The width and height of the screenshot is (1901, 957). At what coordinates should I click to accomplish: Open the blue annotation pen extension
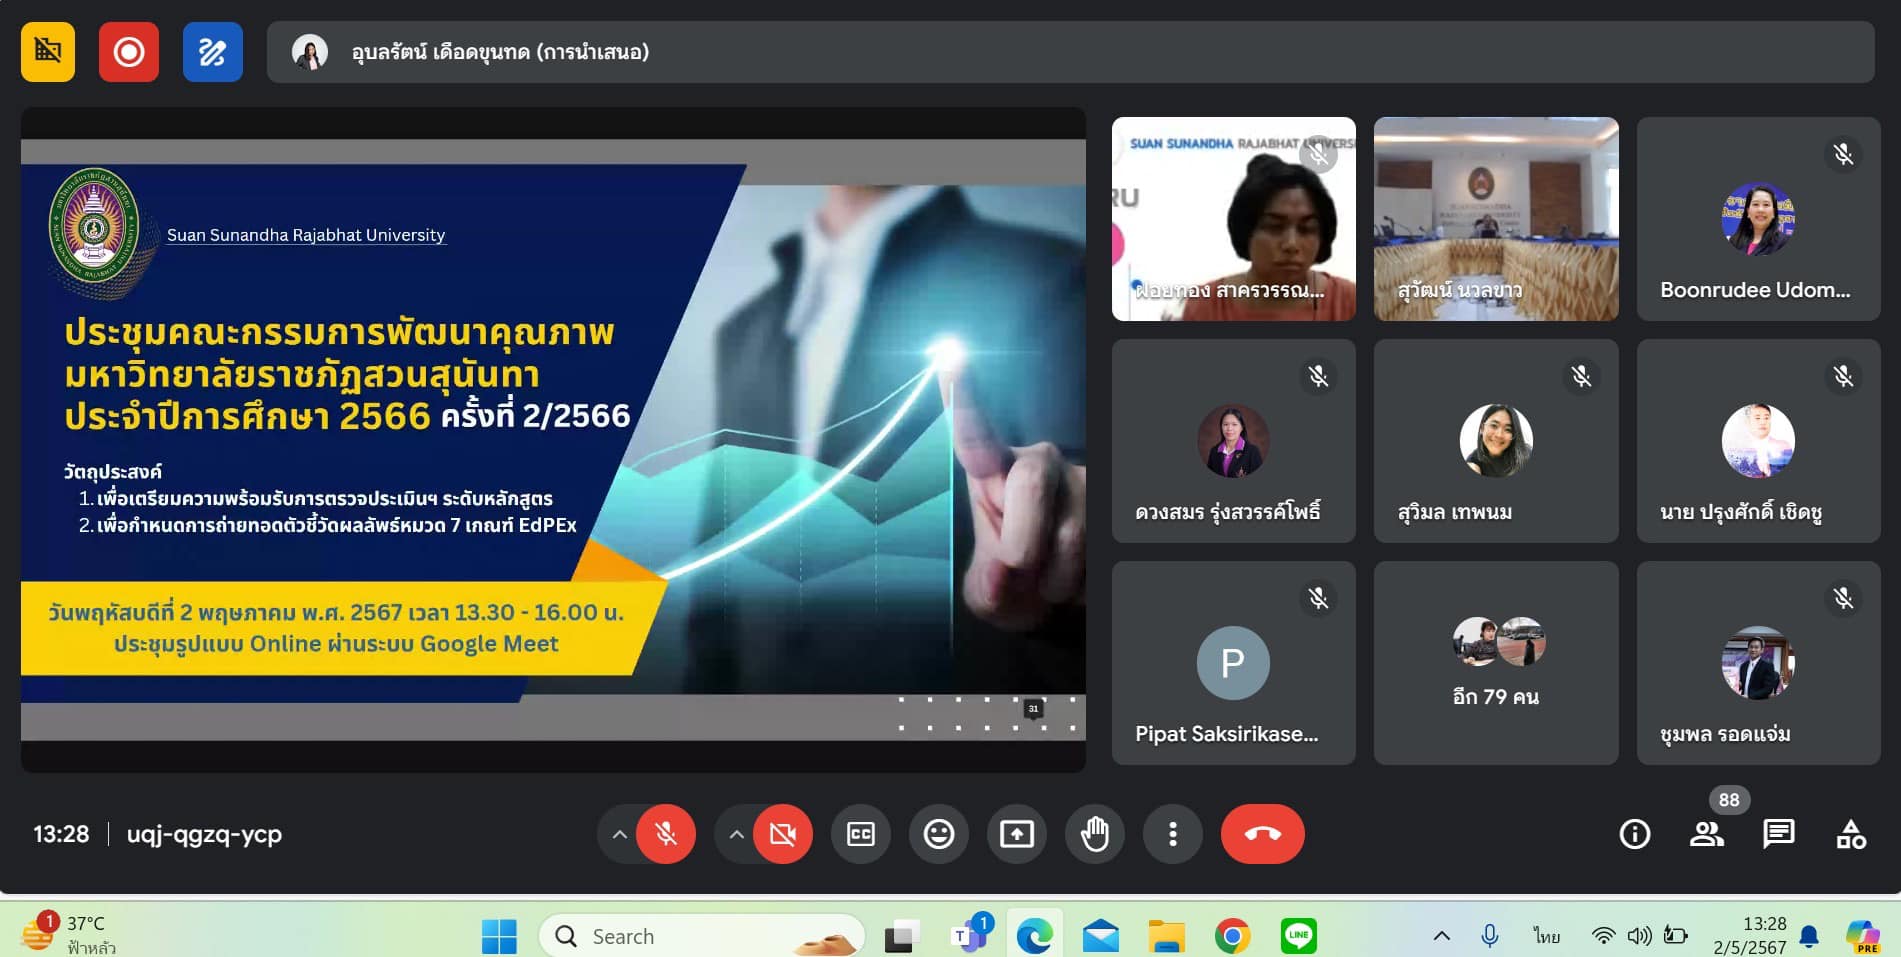point(212,52)
